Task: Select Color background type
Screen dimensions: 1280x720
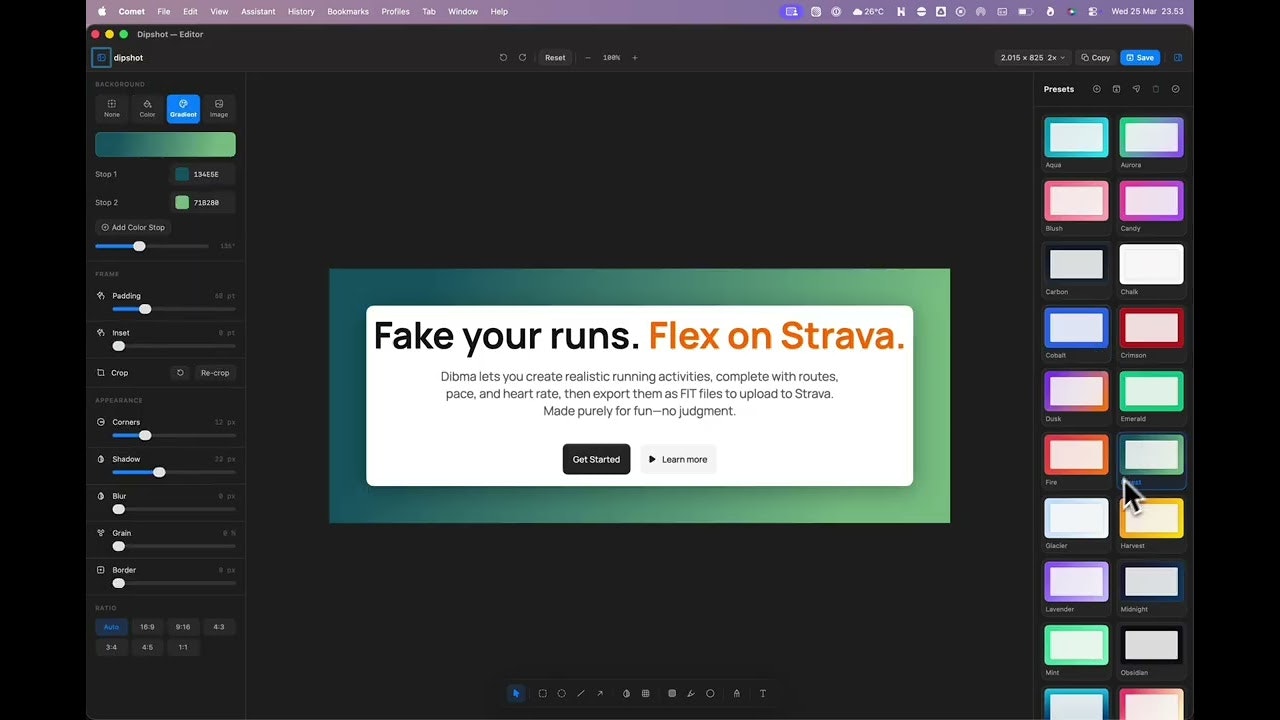Action: [147, 108]
